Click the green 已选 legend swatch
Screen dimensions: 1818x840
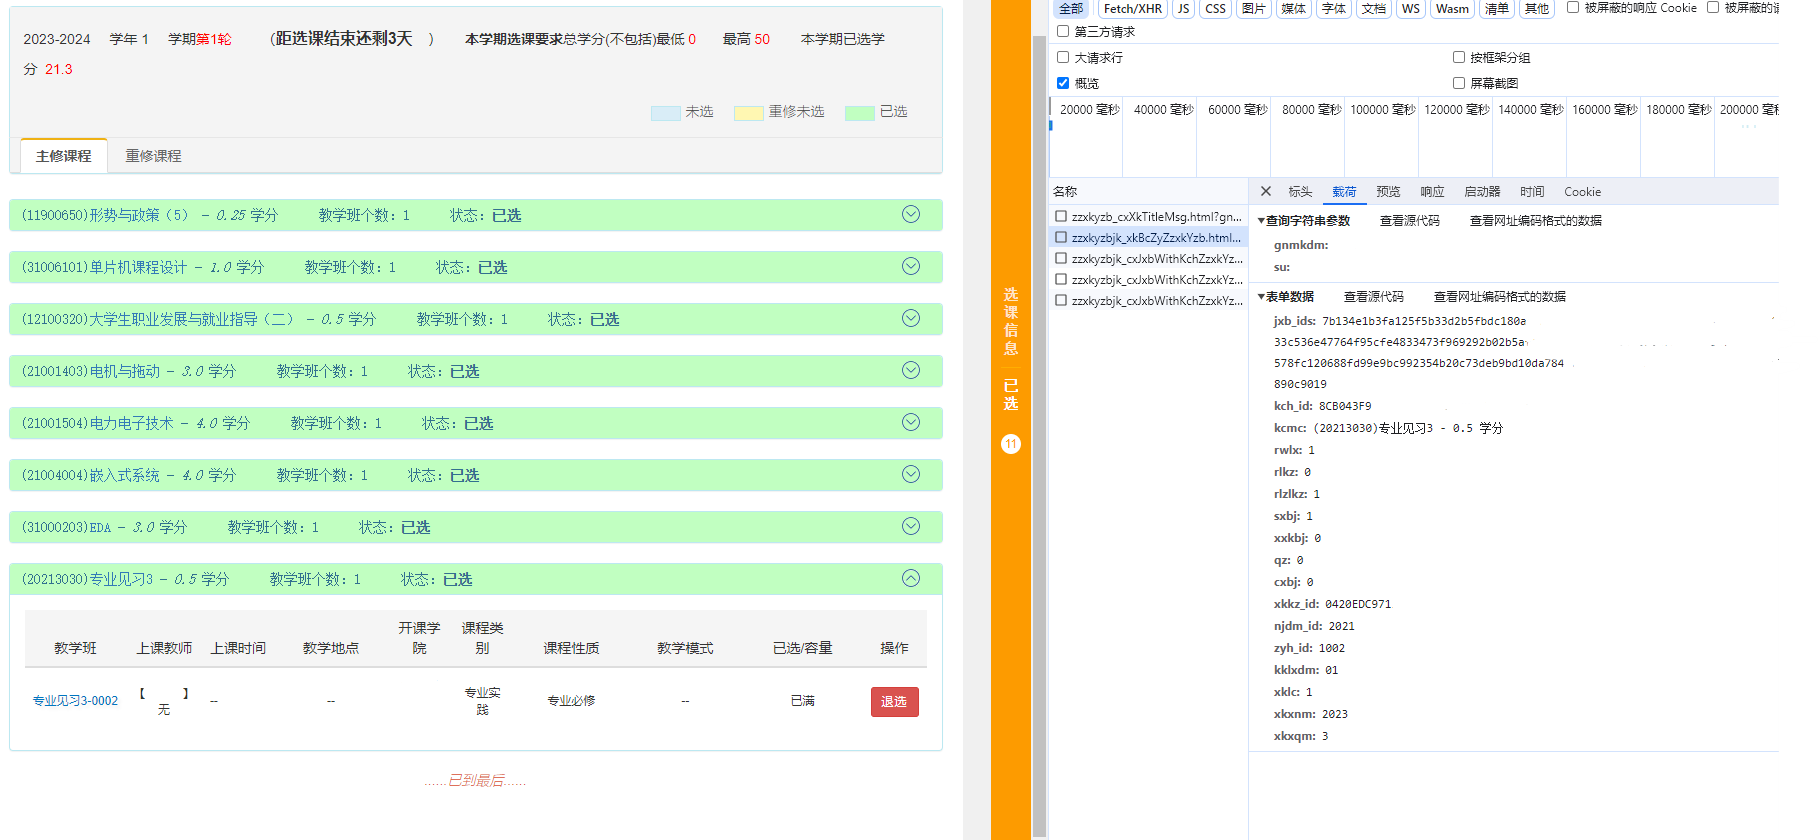860,112
